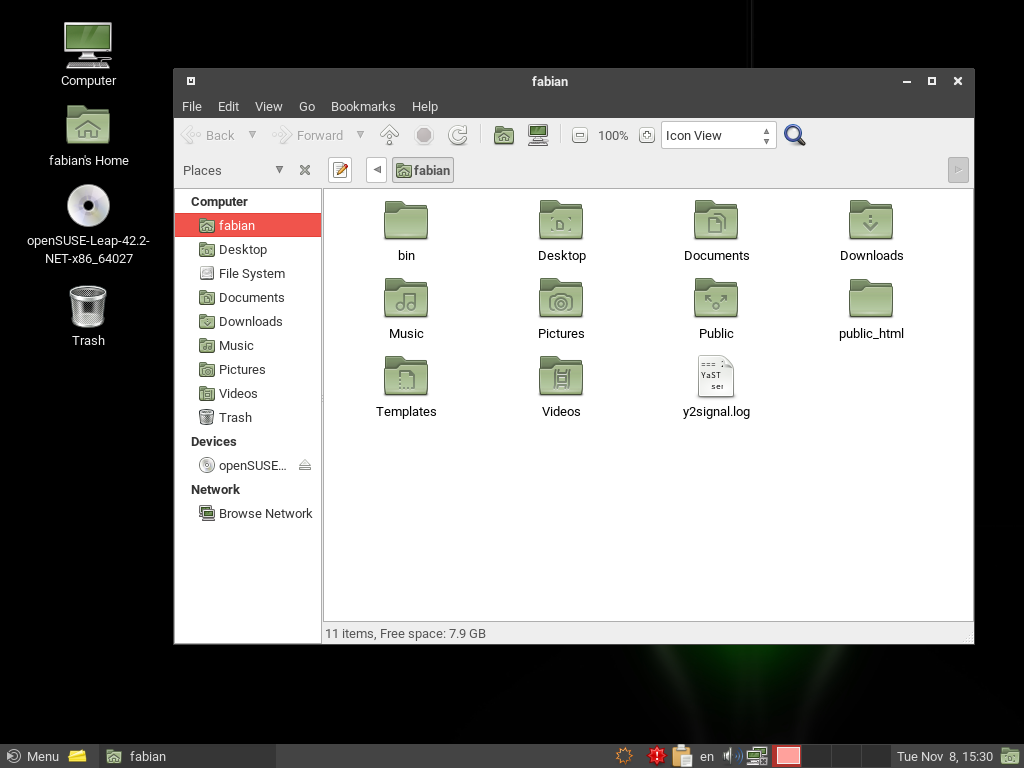1024x768 pixels.
Task: Open the View menu
Action: (x=268, y=106)
